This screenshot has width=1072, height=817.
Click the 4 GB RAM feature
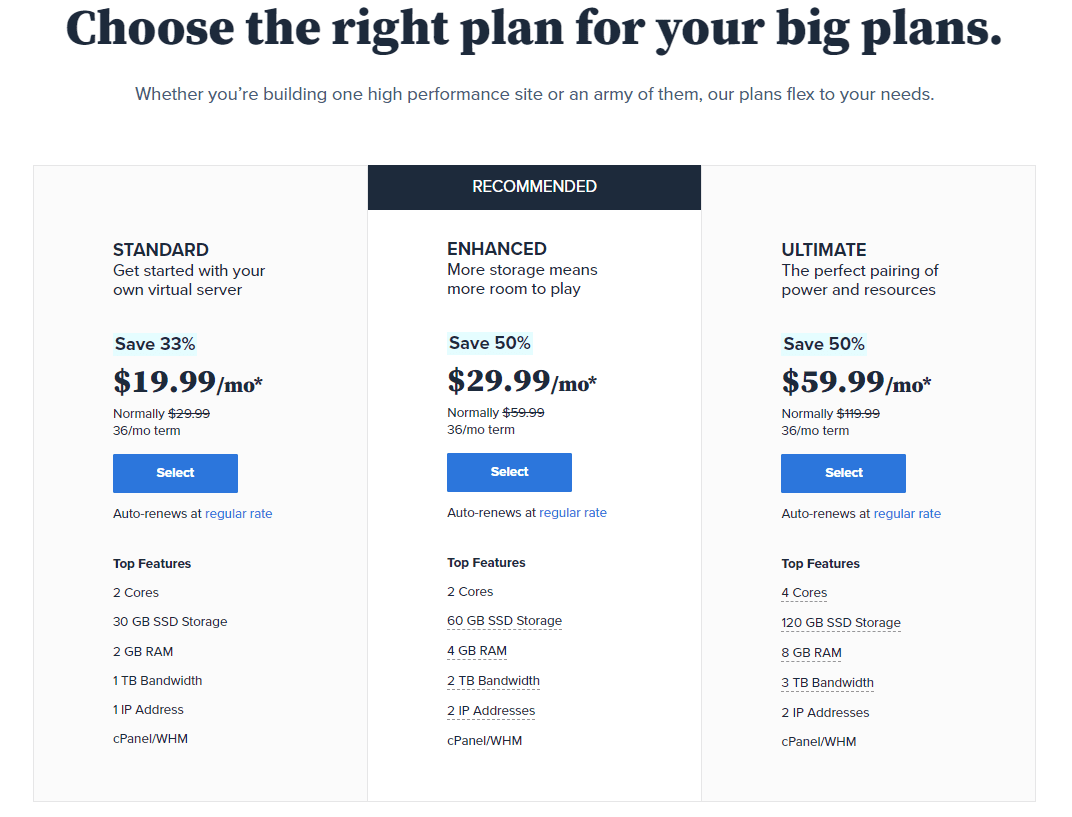(x=477, y=651)
